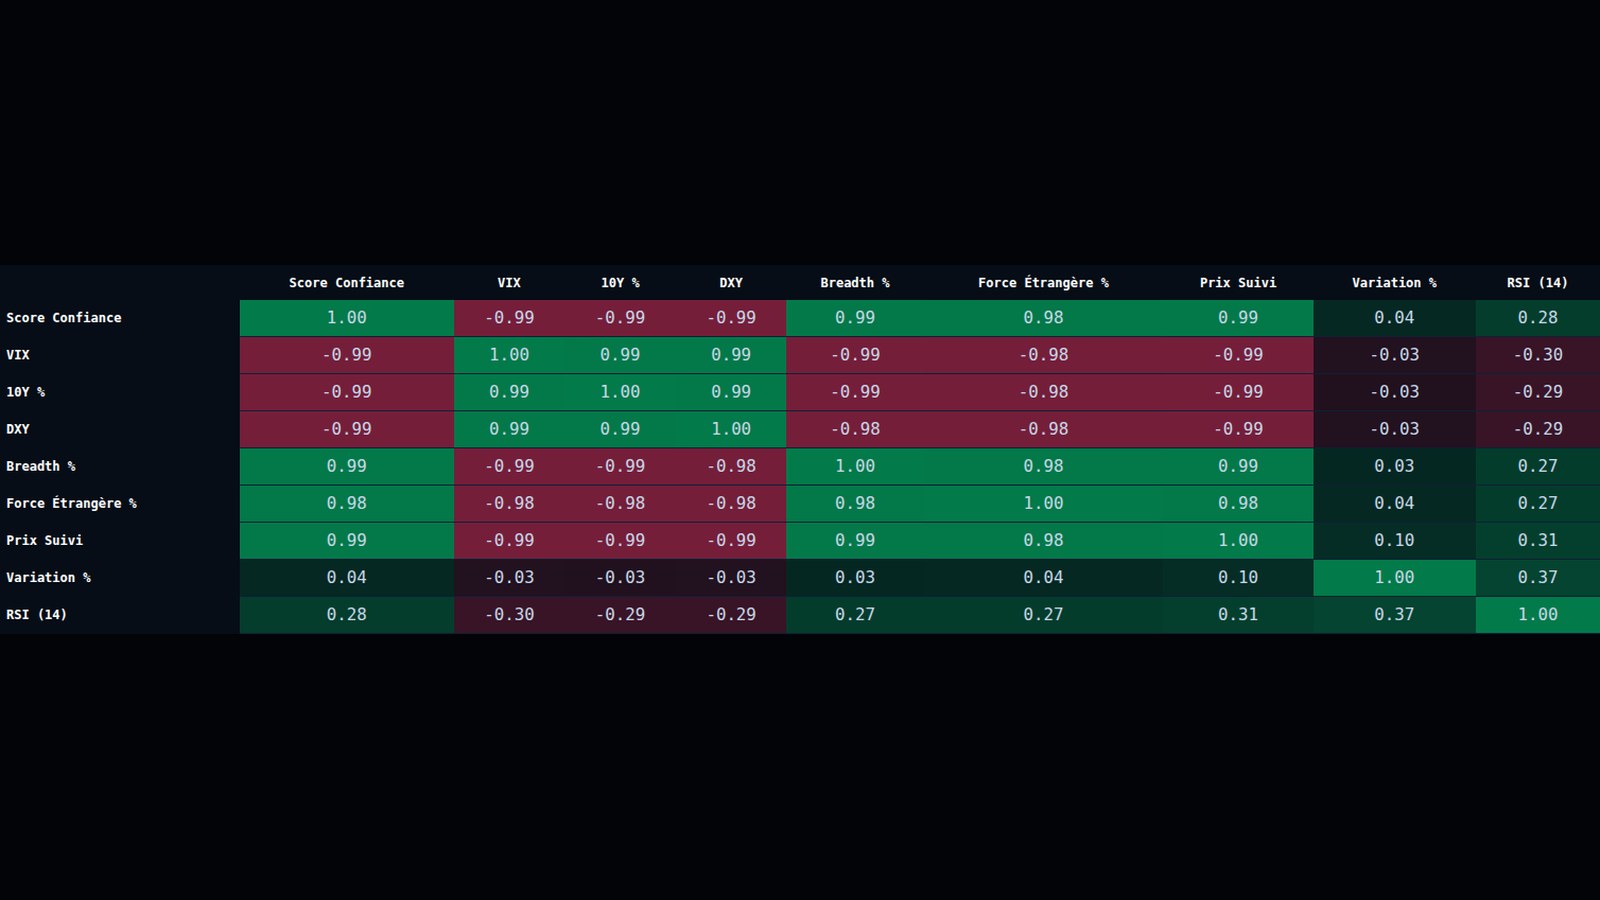The width and height of the screenshot is (1600, 900).
Task: Click DXY diagonal cell 1.00
Action: (x=731, y=429)
